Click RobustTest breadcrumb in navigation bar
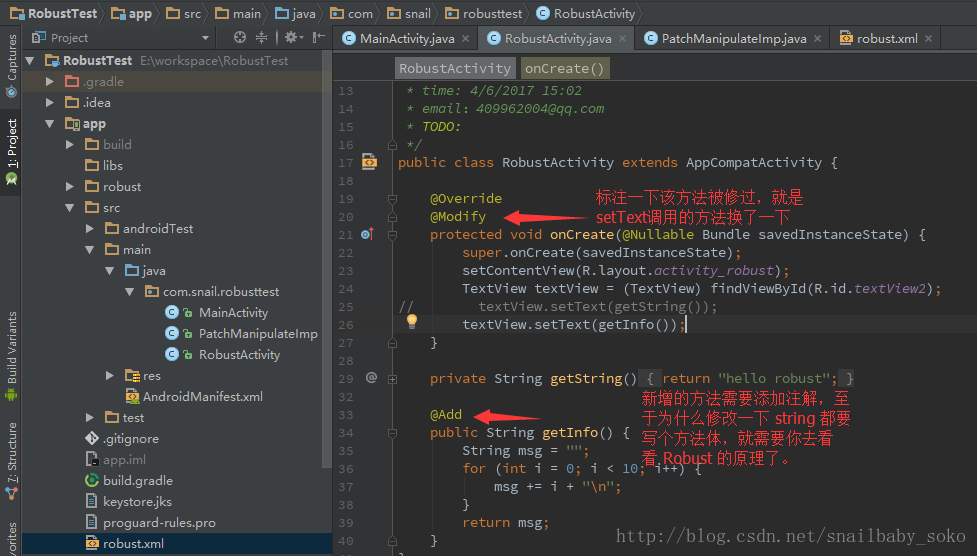Image resolution: width=977 pixels, height=556 pixels. (54, 13)
